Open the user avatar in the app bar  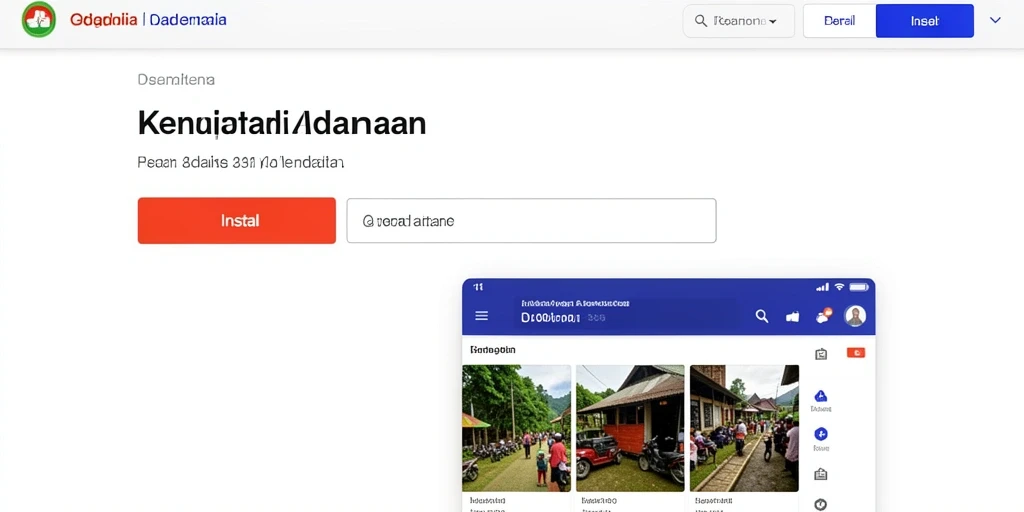(x=855, y=316)
